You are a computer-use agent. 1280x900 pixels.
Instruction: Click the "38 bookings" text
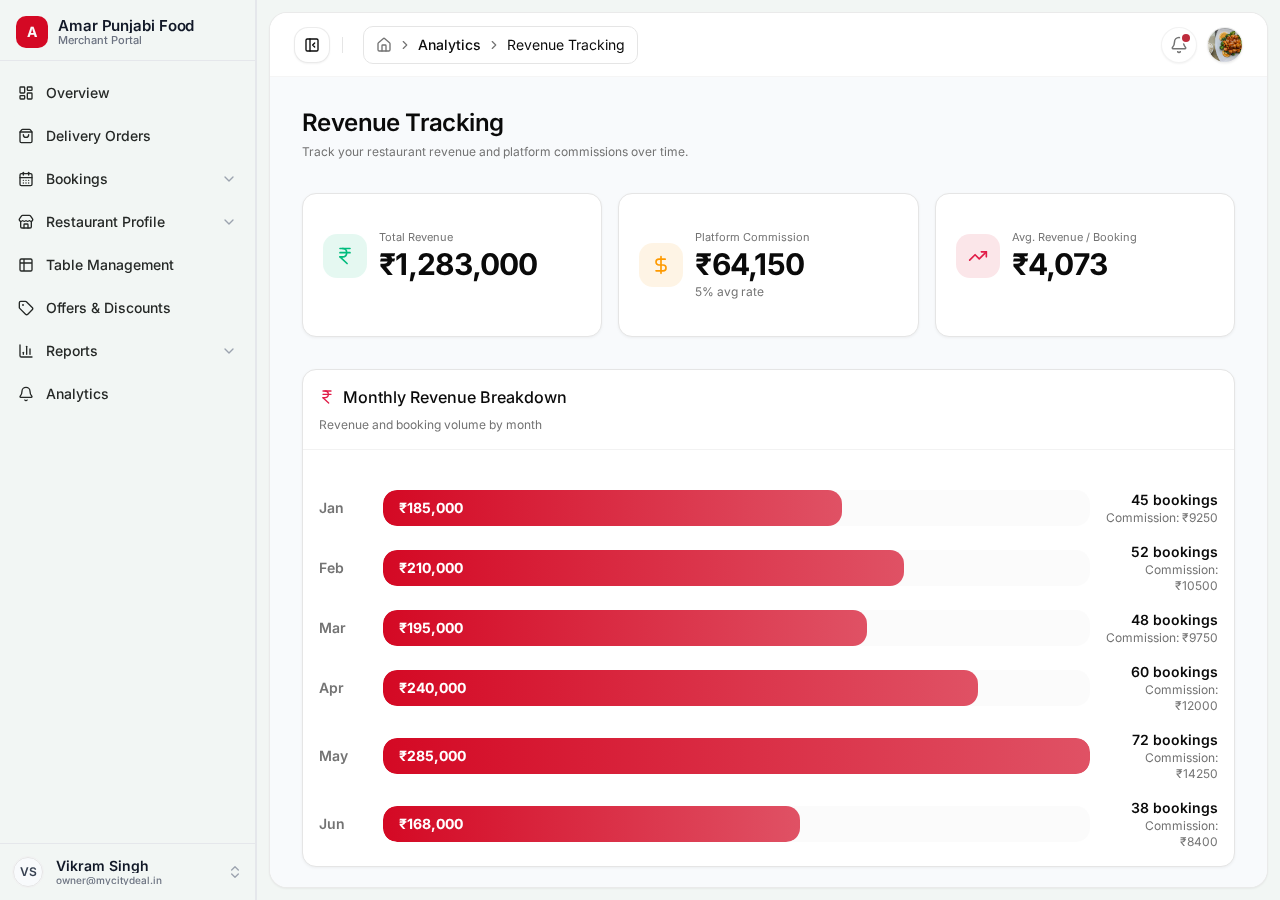pos(1174,808)
